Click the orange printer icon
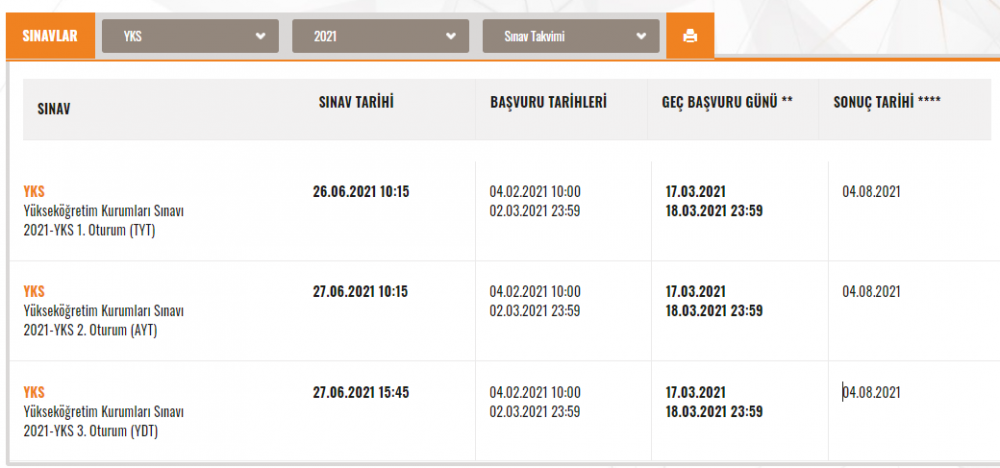This screenshot has width=1000, height=468. (690, 36)
